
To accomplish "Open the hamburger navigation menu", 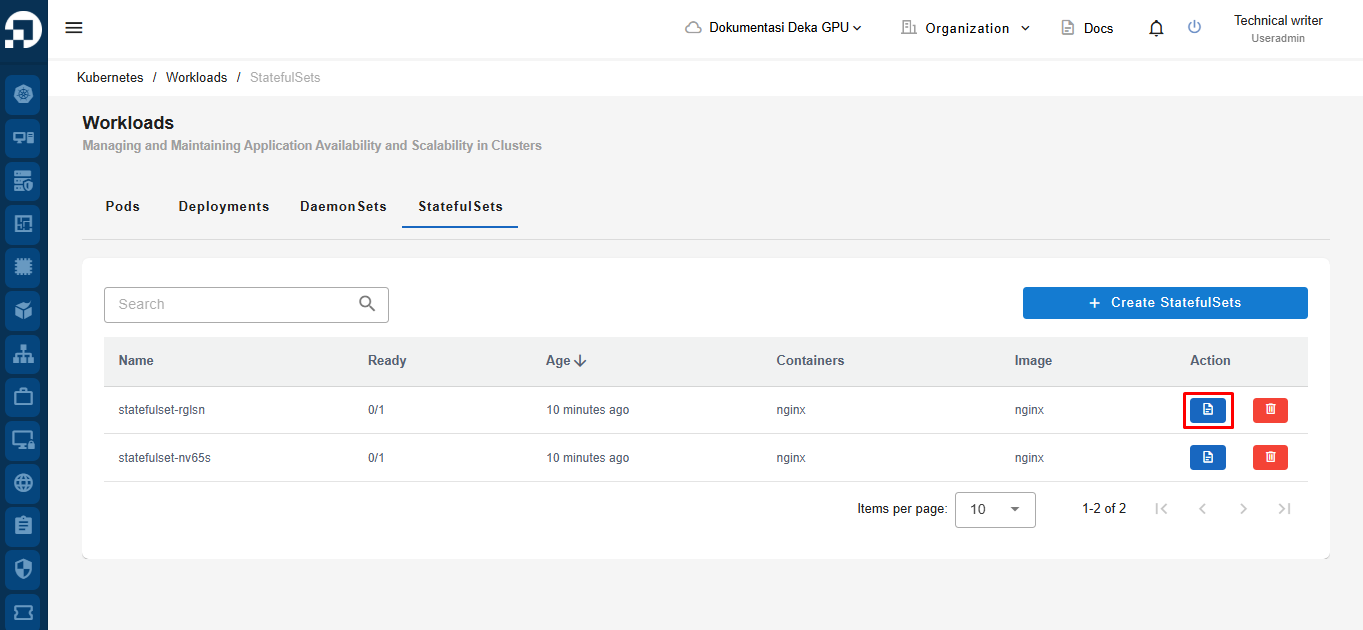I will [x=74, y=28].
